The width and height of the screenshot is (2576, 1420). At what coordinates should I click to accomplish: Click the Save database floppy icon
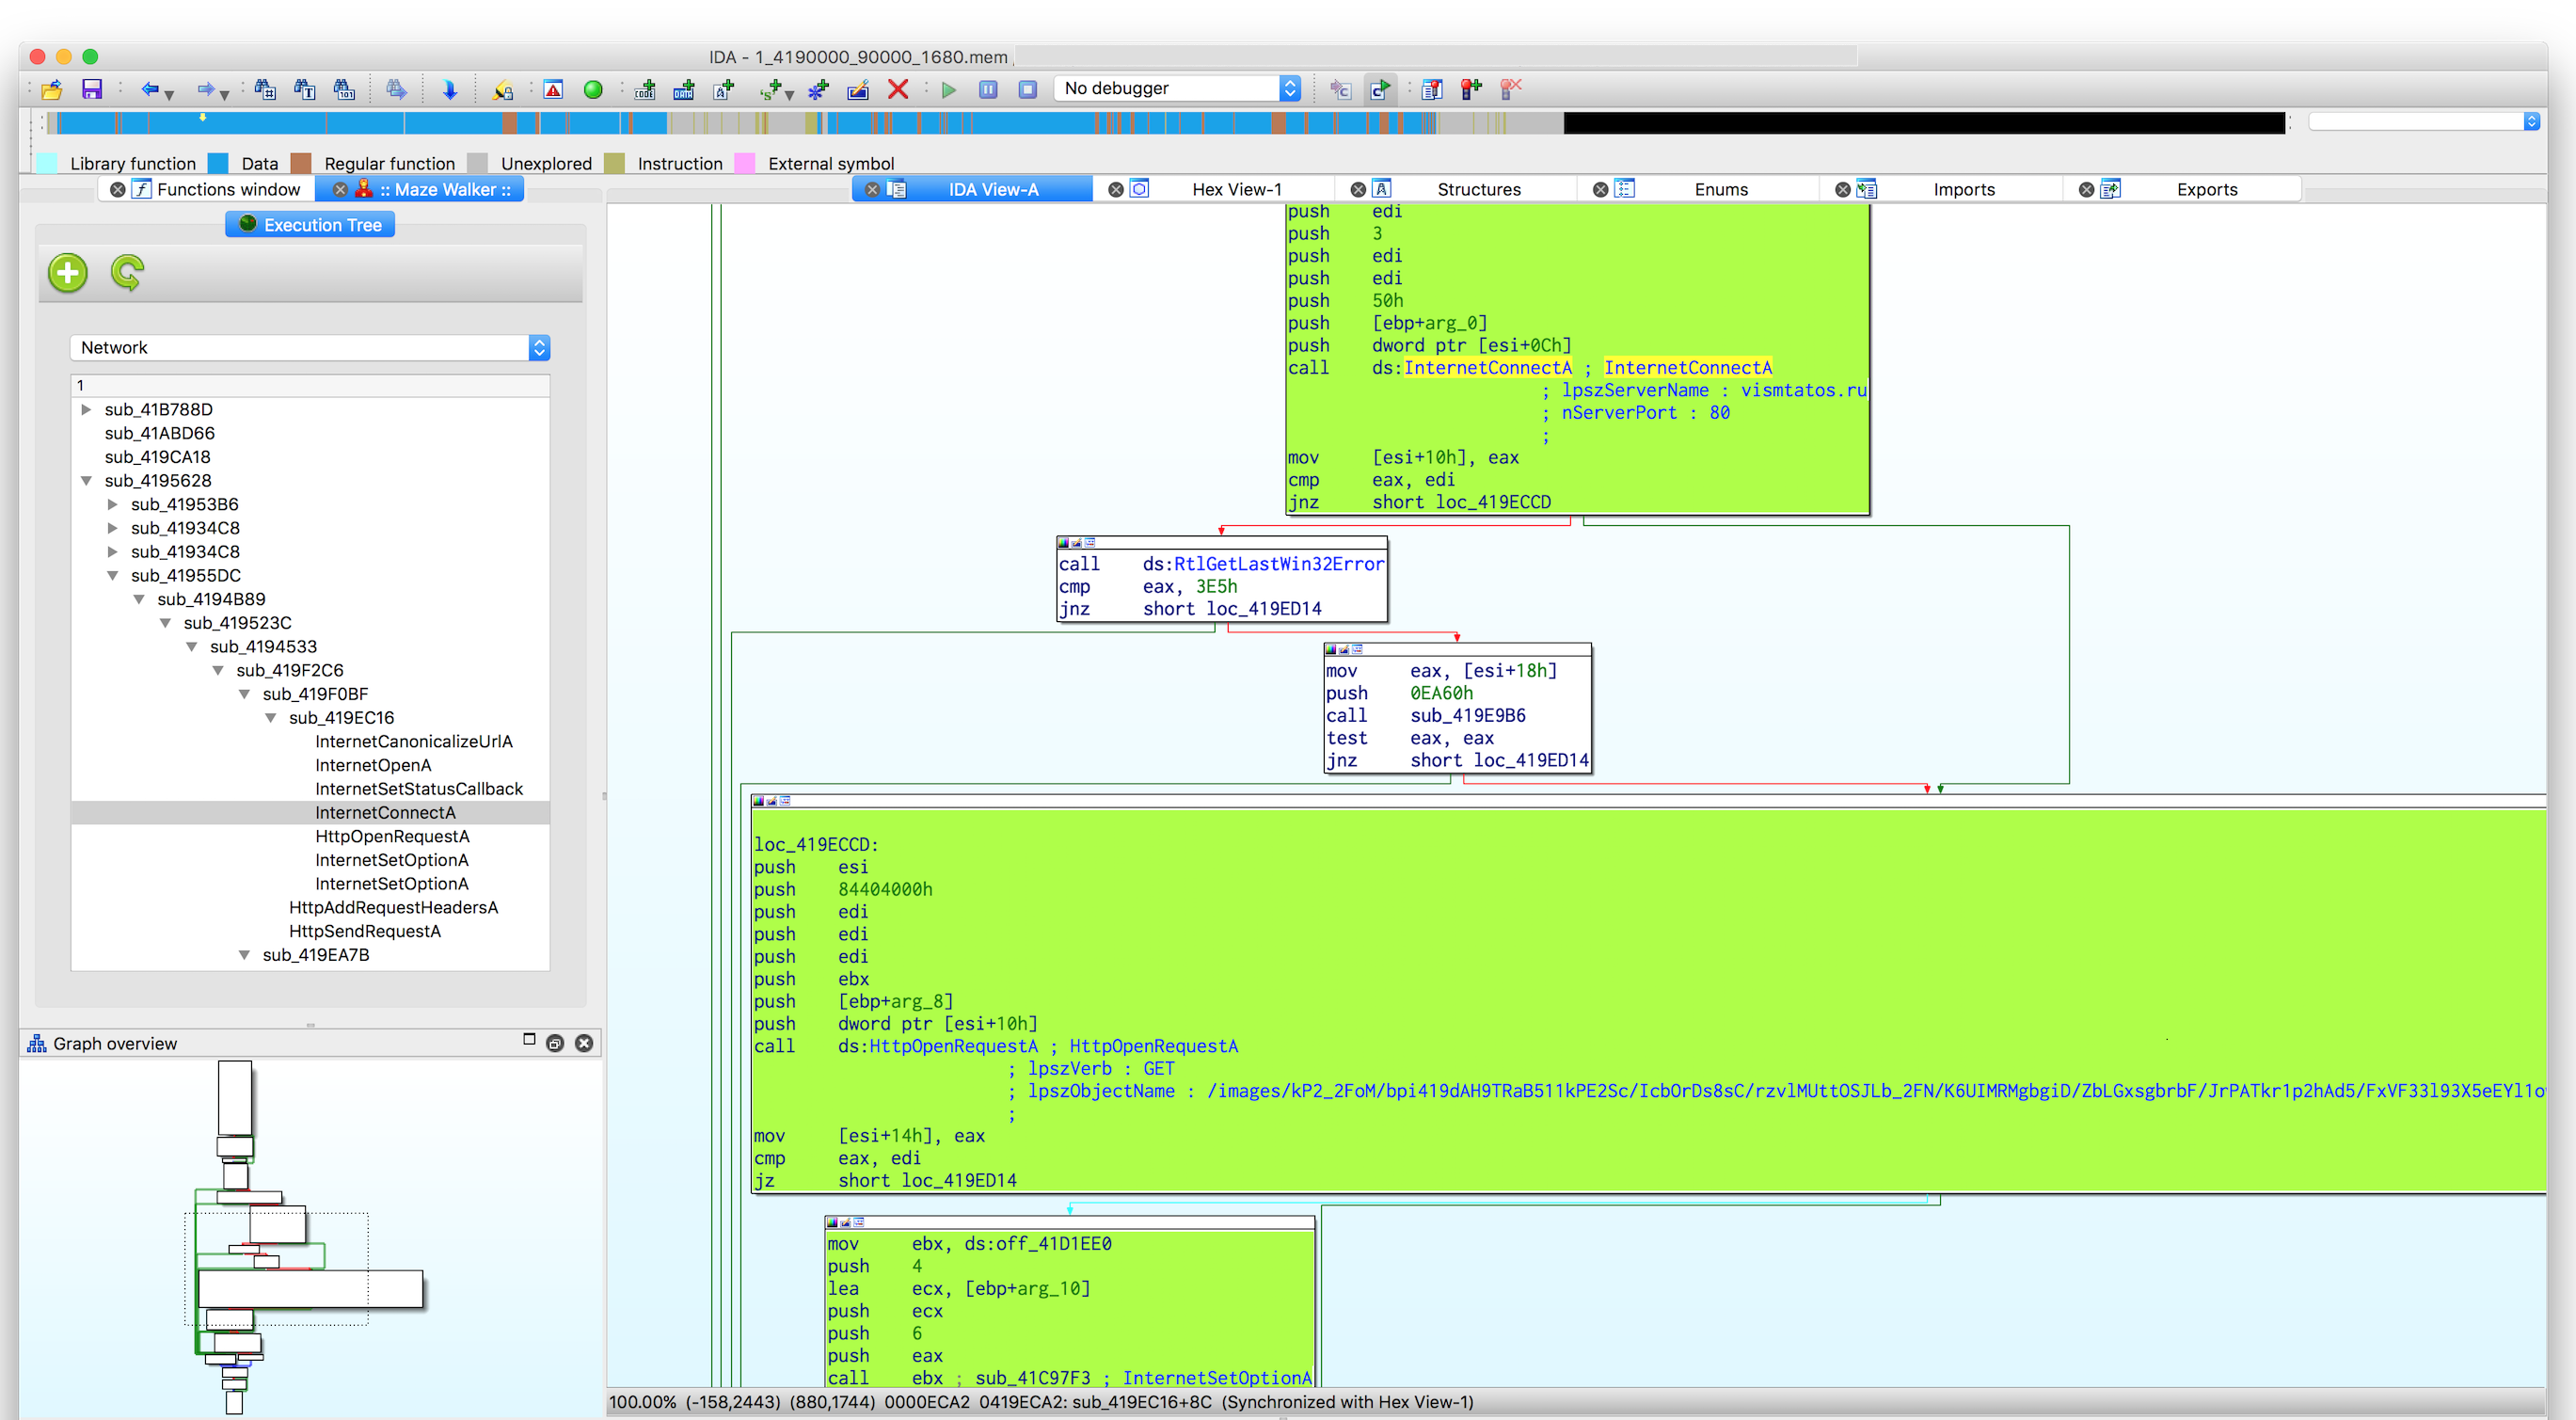click(92, 90)
